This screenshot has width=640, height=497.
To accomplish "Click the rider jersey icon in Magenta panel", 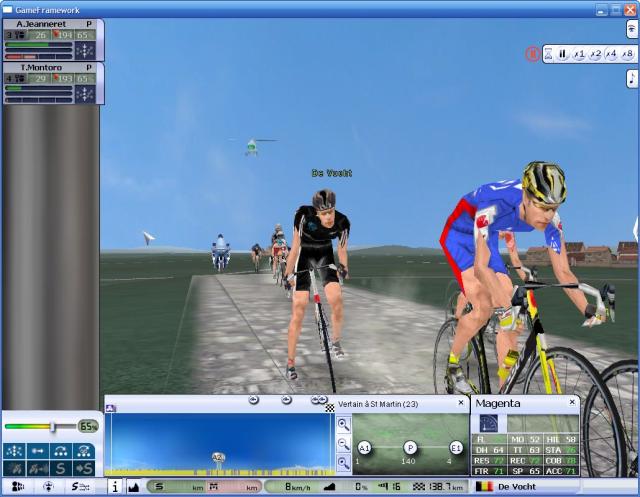I will point(489,423).
